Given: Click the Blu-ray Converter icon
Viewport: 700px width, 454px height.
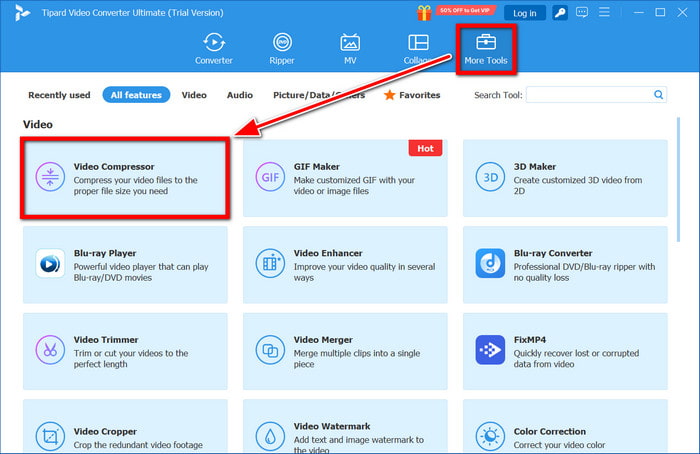Looking at the screenshot, I should coord(490,263).
